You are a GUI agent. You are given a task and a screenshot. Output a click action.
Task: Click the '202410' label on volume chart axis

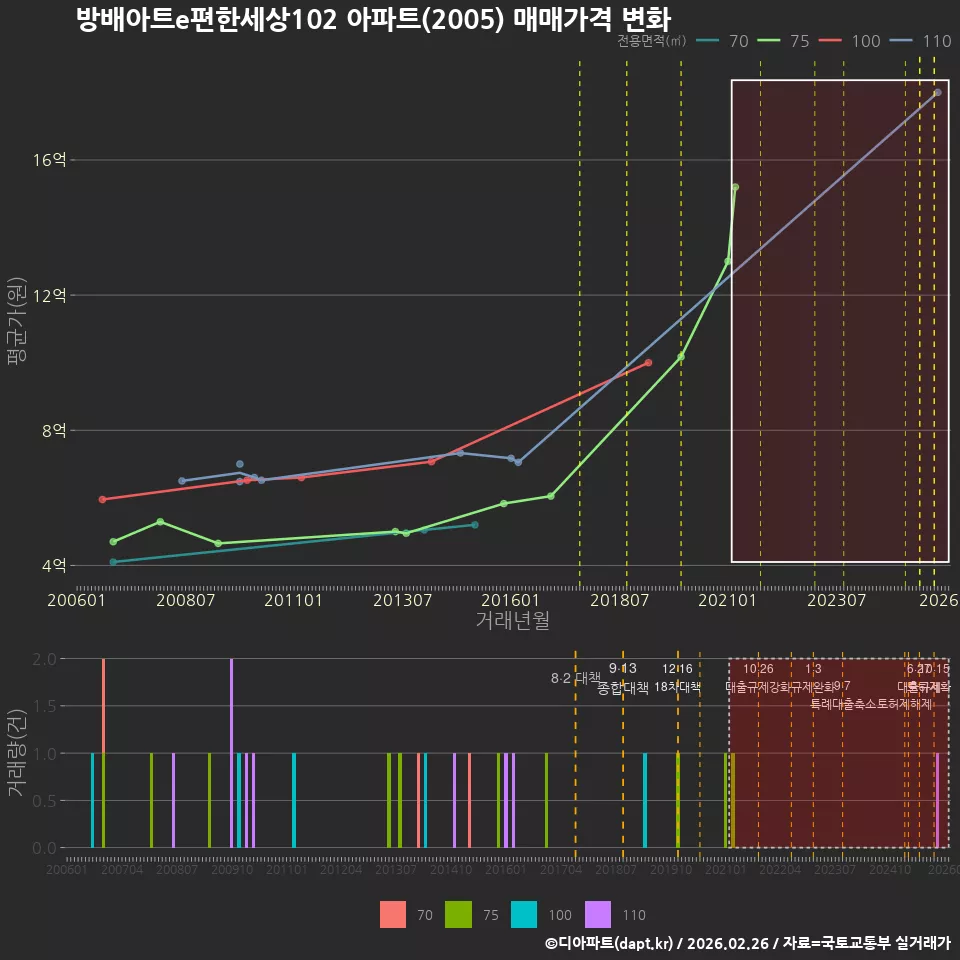tap(890, 869)
